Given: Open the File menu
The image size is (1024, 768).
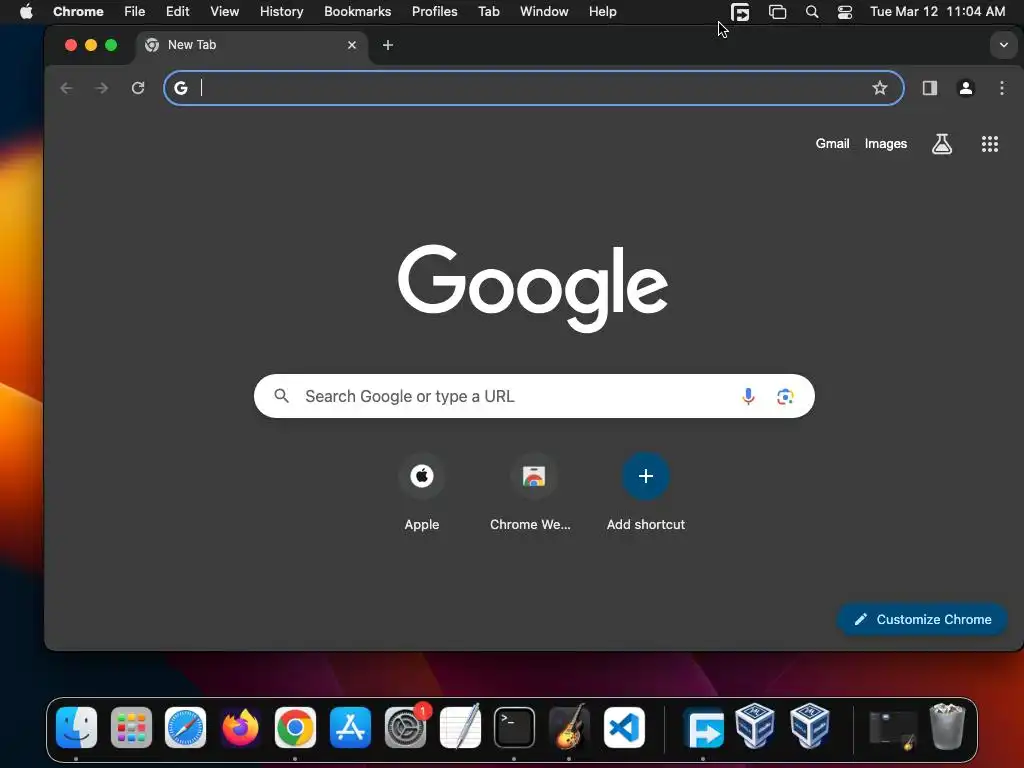Looking at the screenshot, I should click(x=135, y=11).
